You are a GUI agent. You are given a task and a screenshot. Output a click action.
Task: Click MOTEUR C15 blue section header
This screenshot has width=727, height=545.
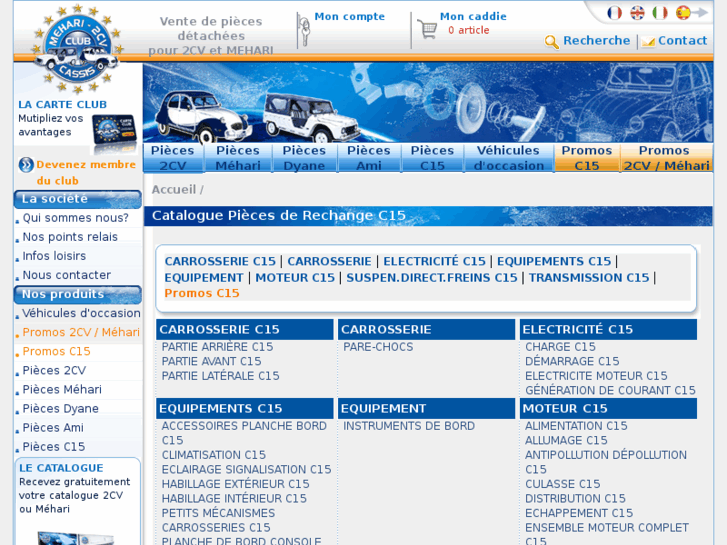click(x=608, y=409)
